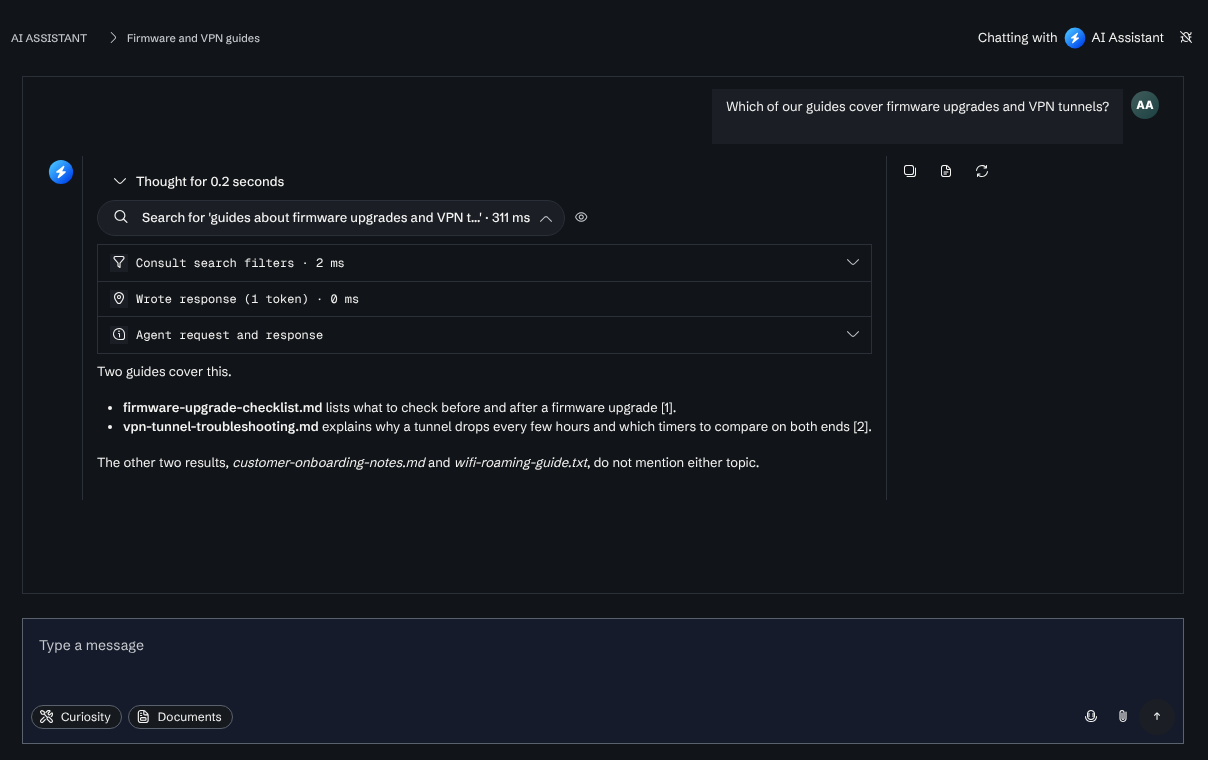Click AI Assistant name in header
1208x760 pixels.
pyautogui.click(x=1127, y=38)
